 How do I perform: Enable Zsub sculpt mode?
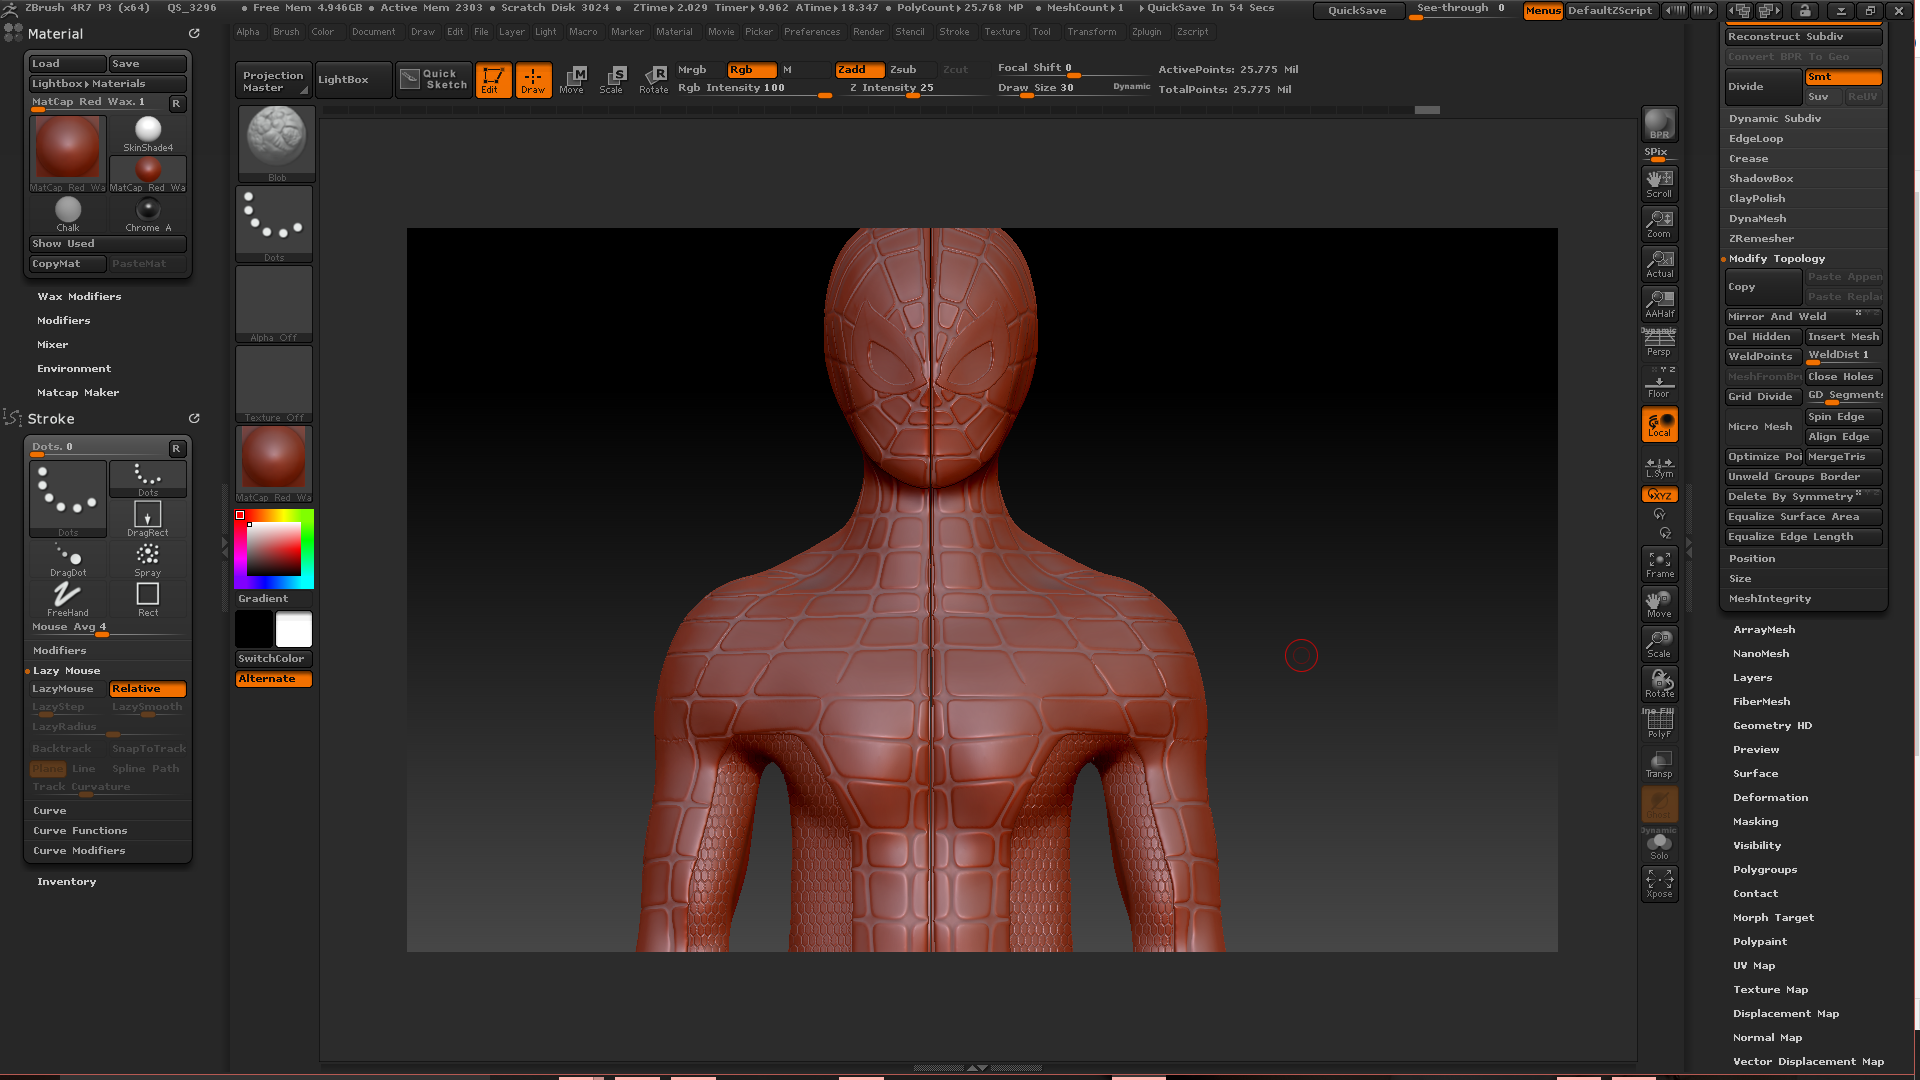click(x=911, y=70)
